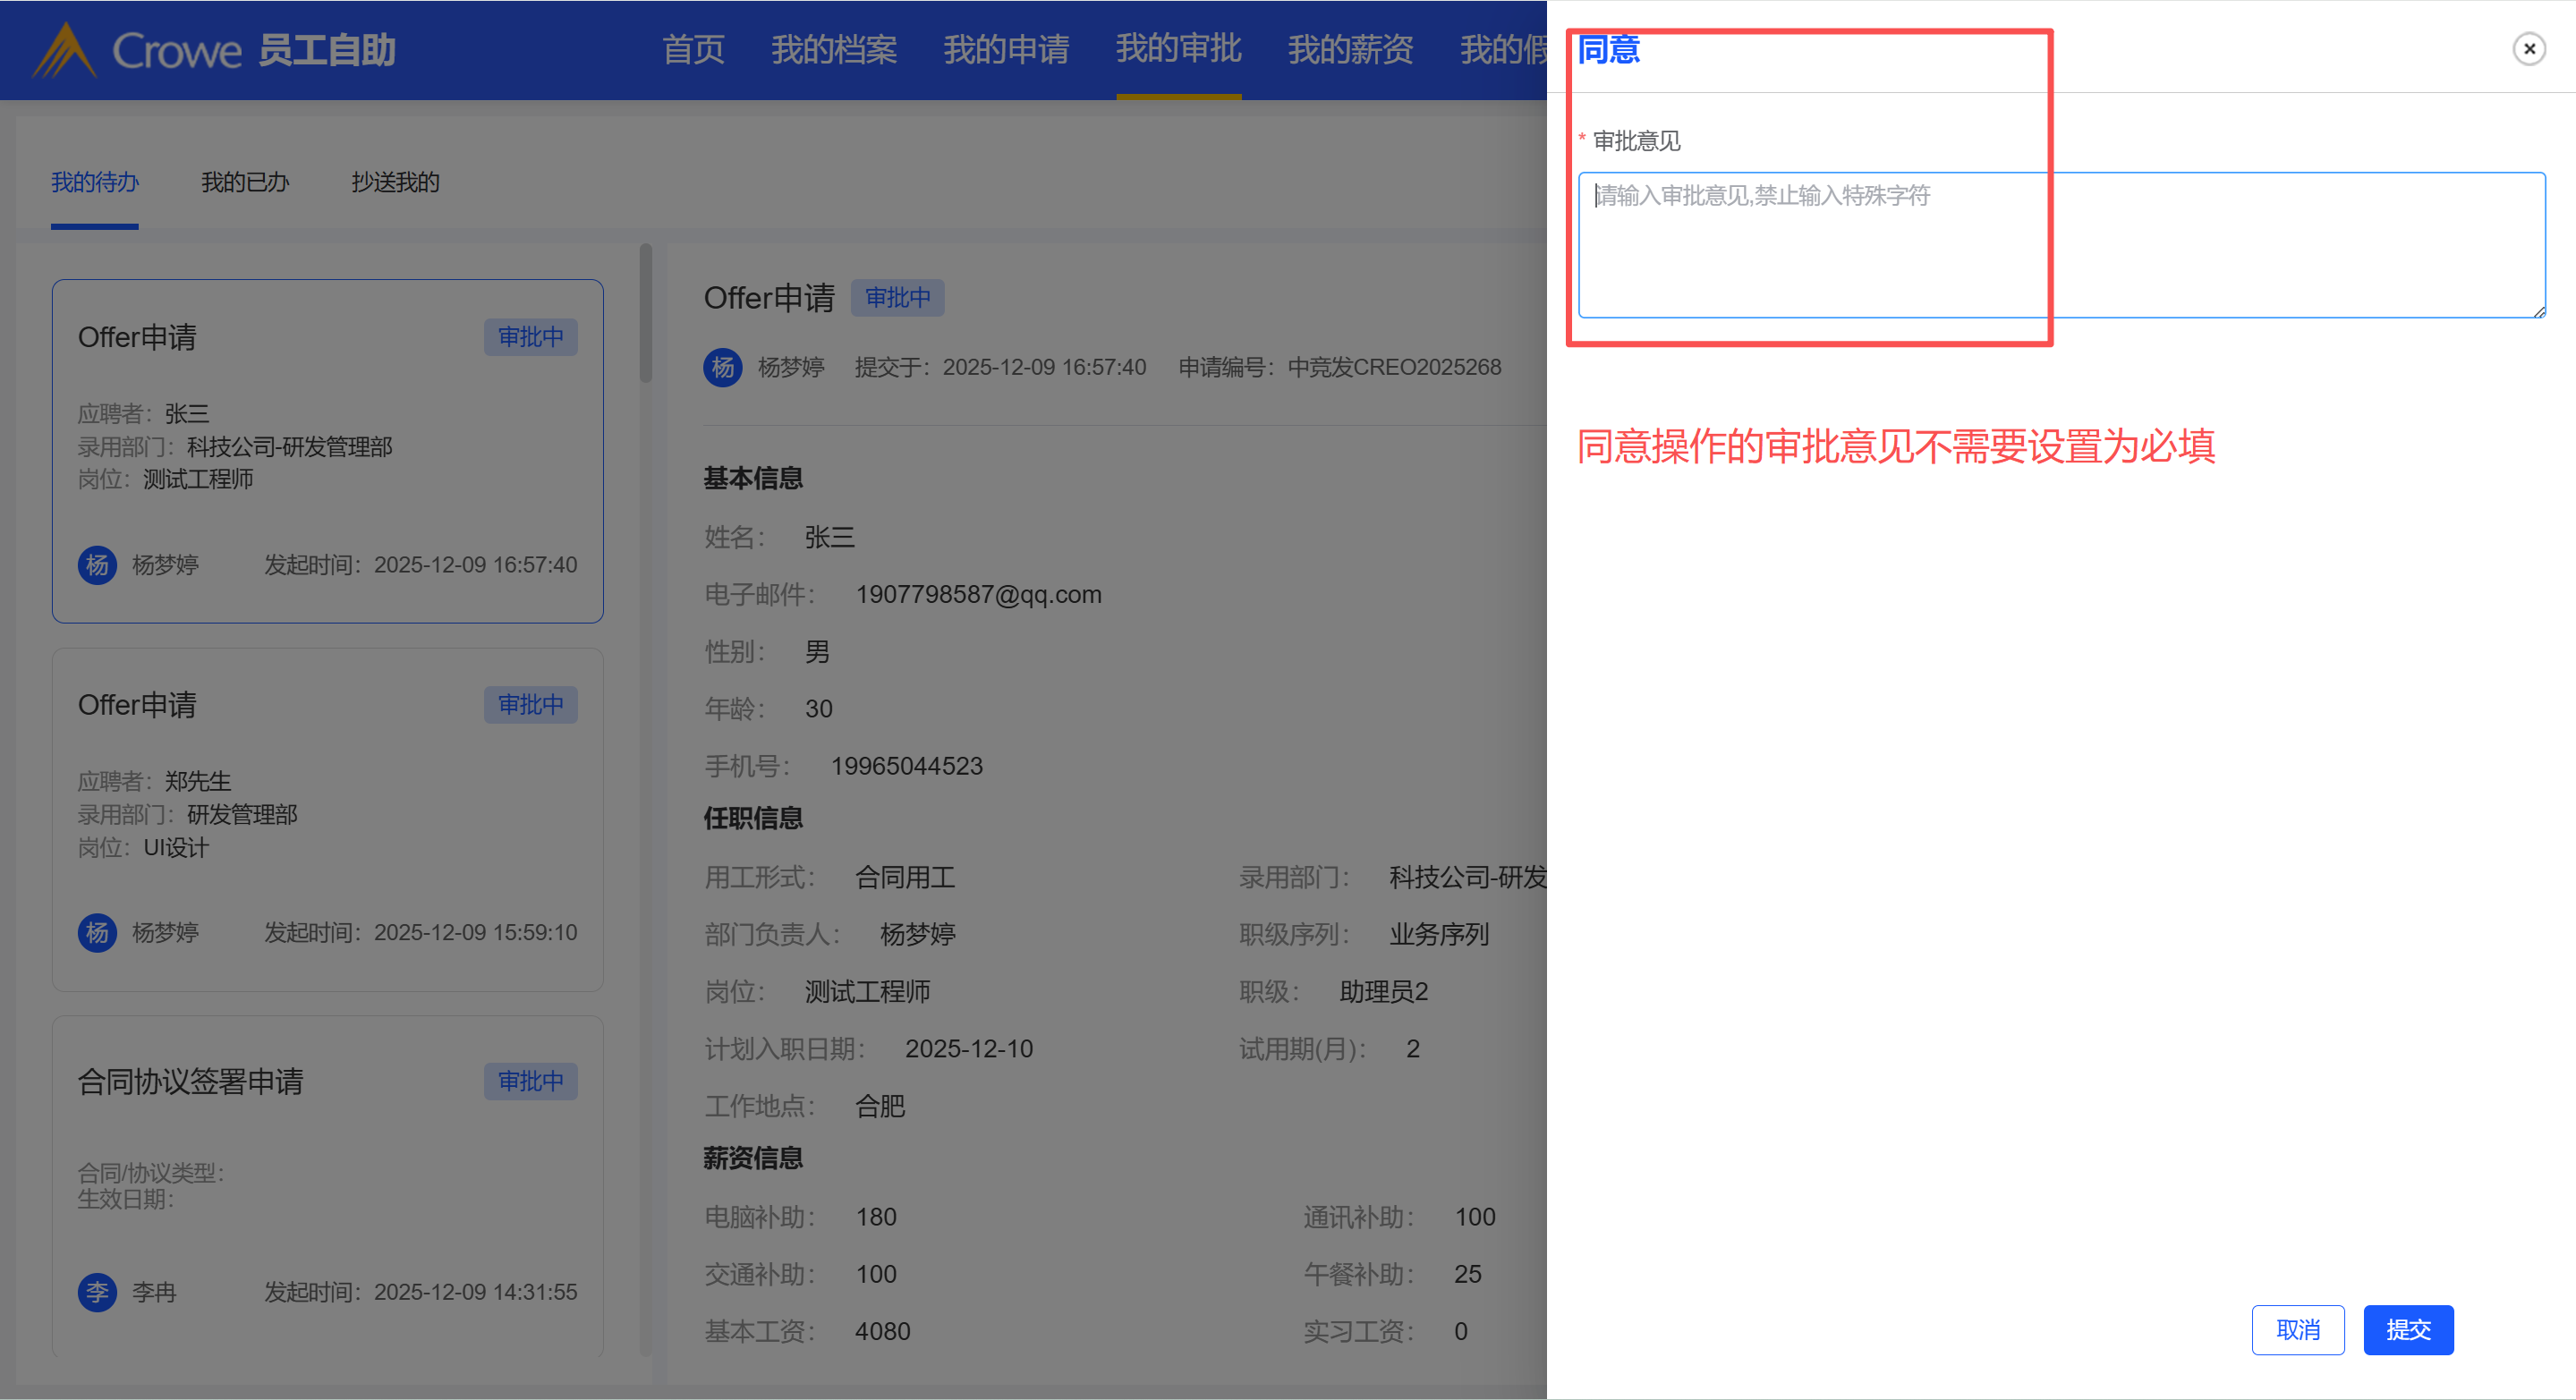The width and height of the screenshot is (2576, 1400).
Task: Click 杨 avatar on 郑先生 Offer card
Action: (x=97, y=932)
